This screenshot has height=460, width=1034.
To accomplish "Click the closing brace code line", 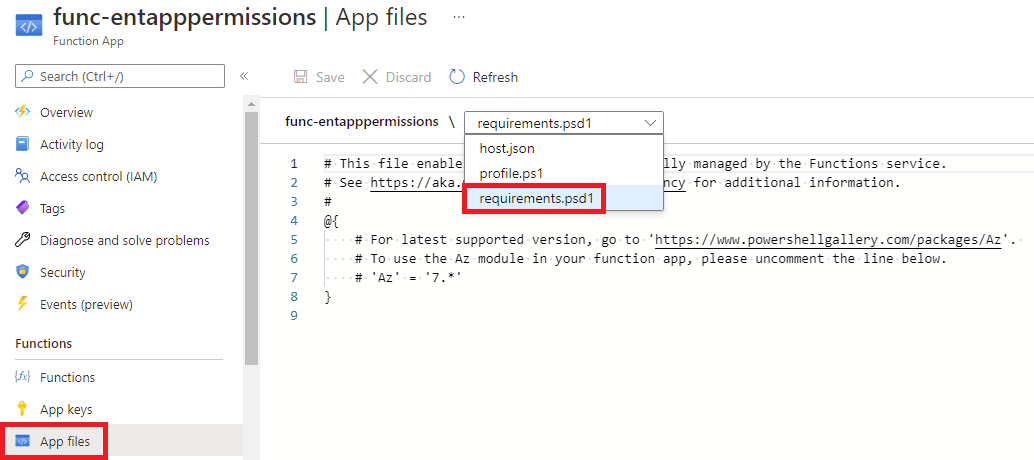I will [x=328, y=297].
